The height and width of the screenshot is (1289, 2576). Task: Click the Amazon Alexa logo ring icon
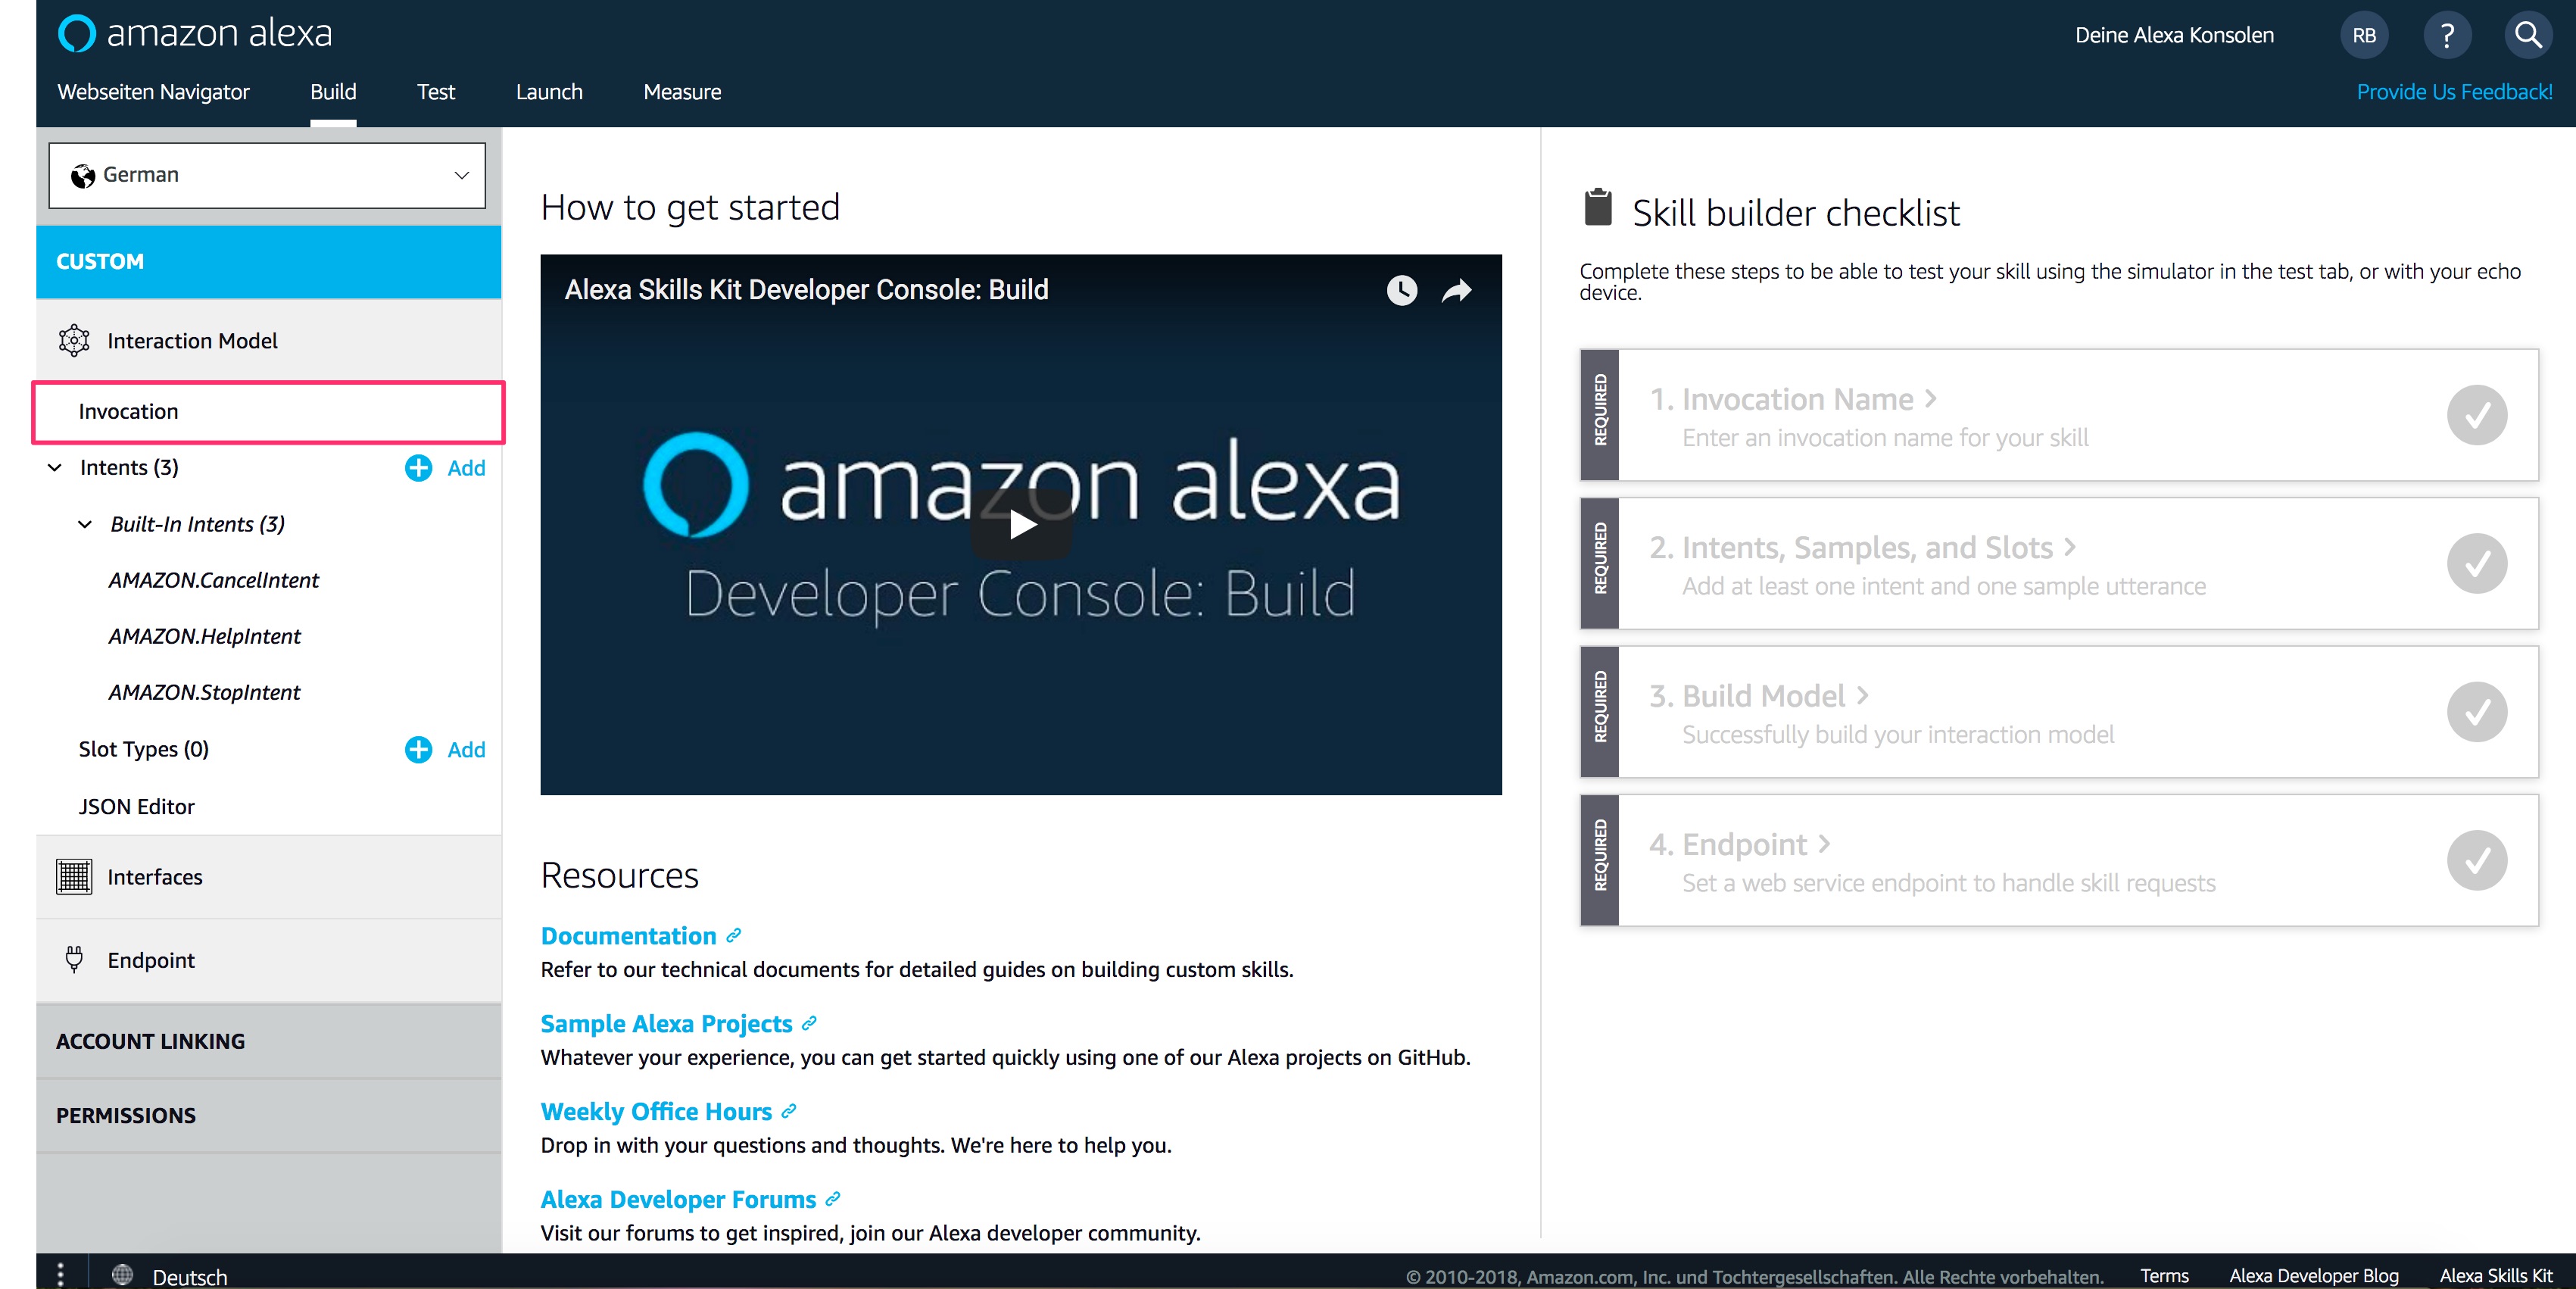click(77, 33)
